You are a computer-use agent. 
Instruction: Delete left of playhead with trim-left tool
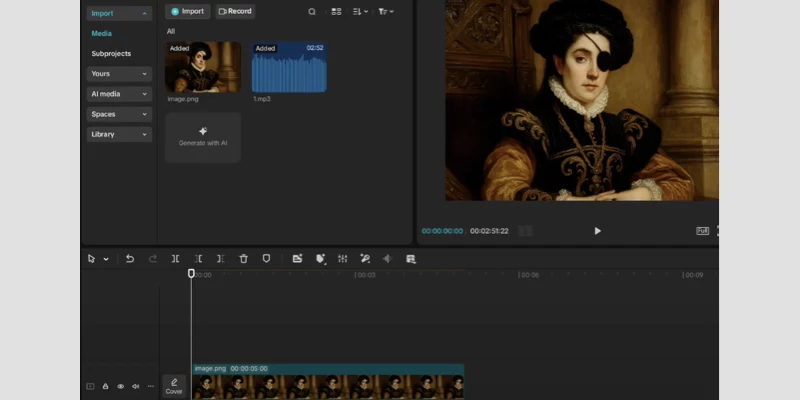(198, 259)
